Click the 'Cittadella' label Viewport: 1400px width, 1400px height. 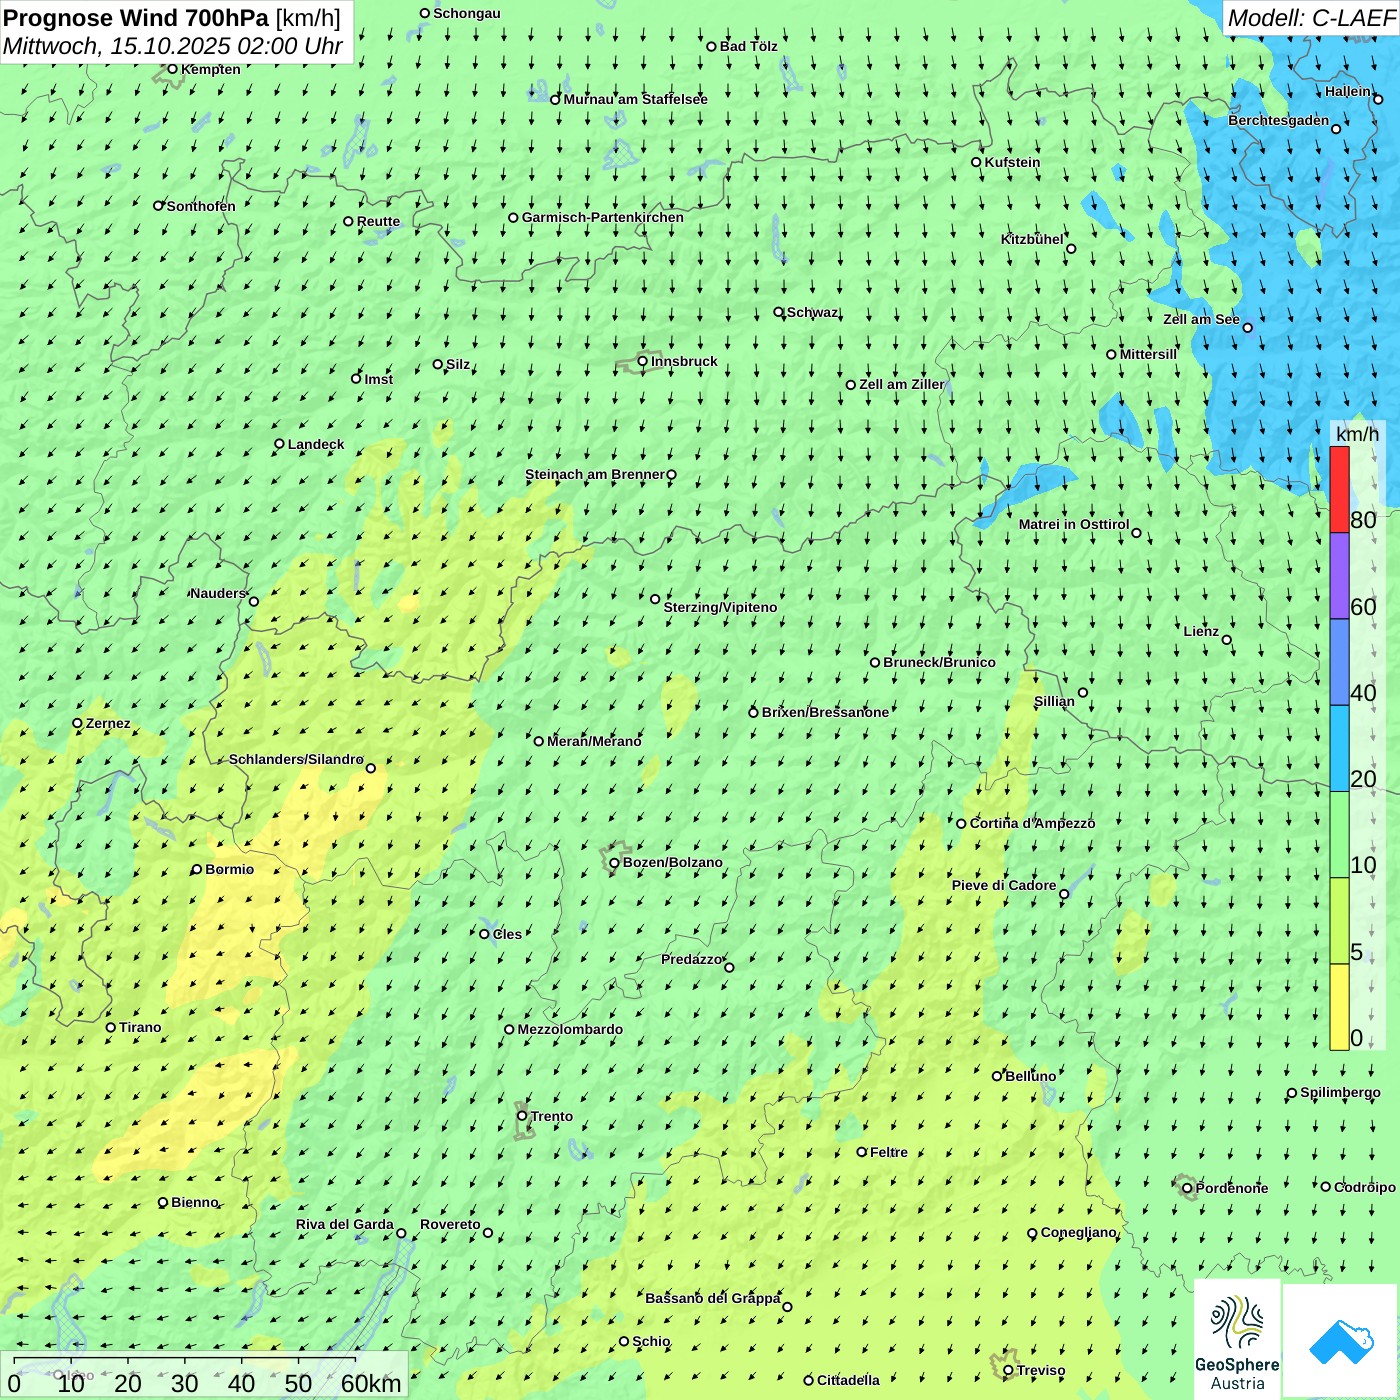[848, 1380]
